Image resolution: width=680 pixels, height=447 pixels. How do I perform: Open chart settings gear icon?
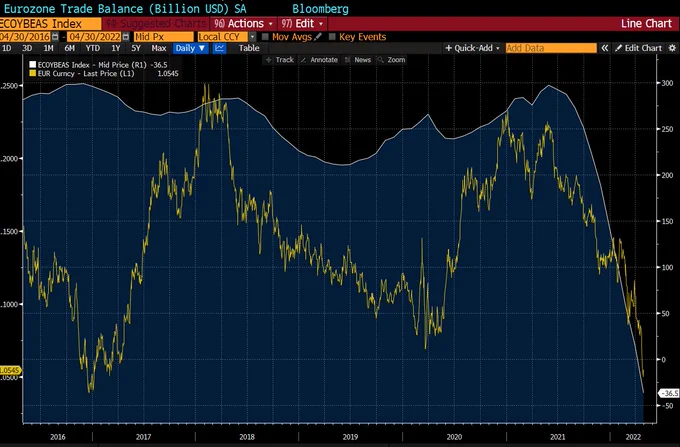(672, 48)
